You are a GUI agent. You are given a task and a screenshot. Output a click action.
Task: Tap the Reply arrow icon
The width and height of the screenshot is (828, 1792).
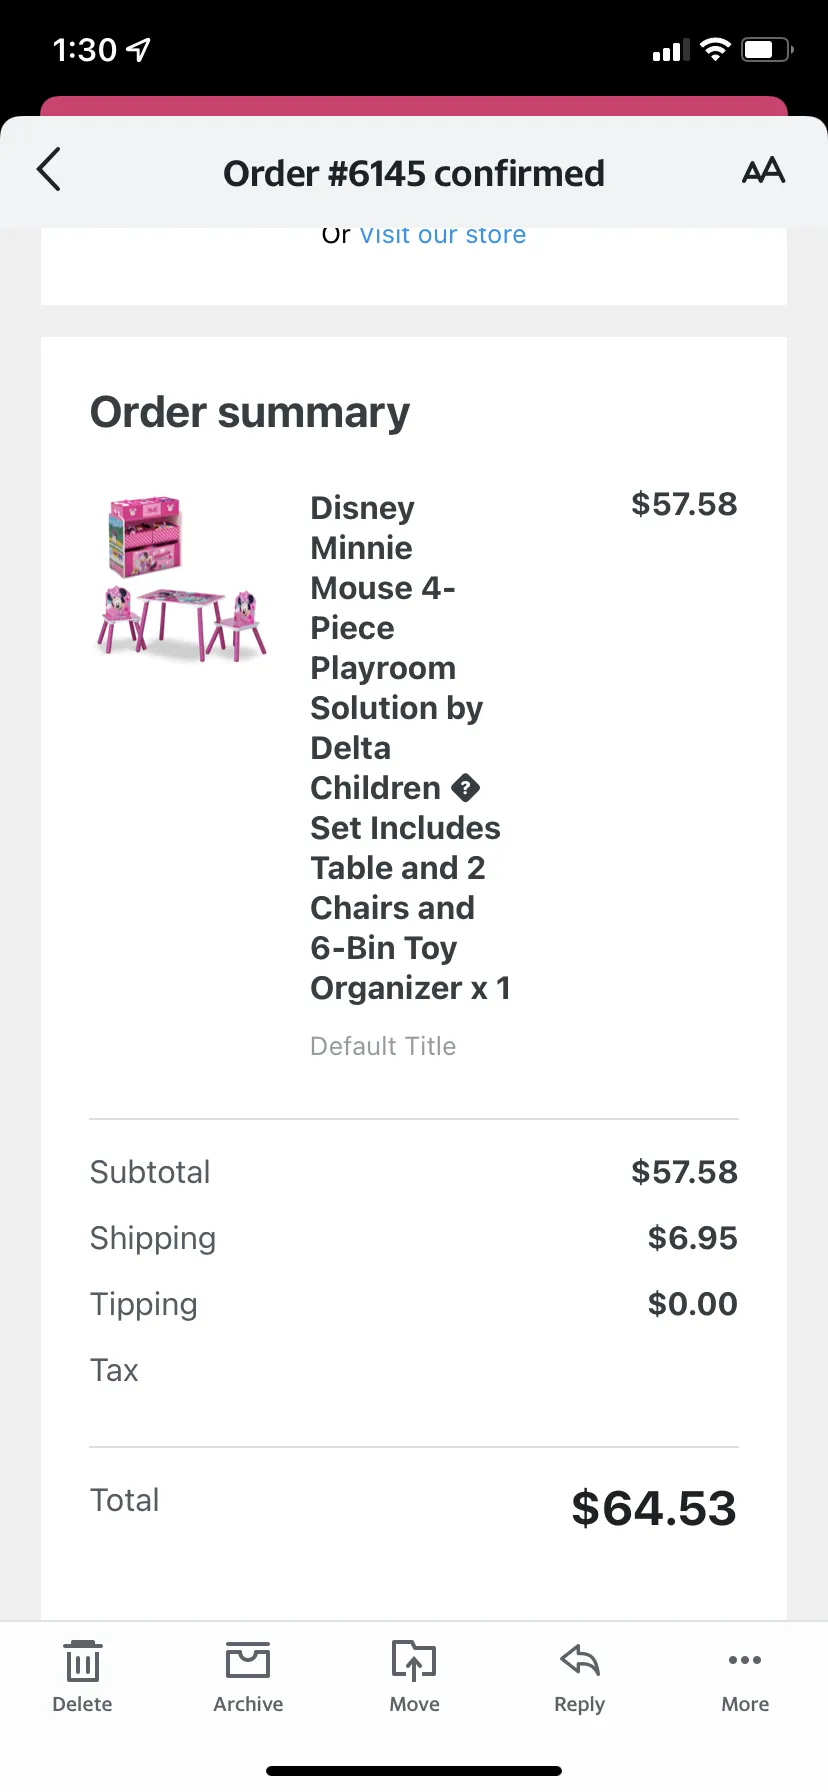pyautogui.click(x=580, y=1660)
